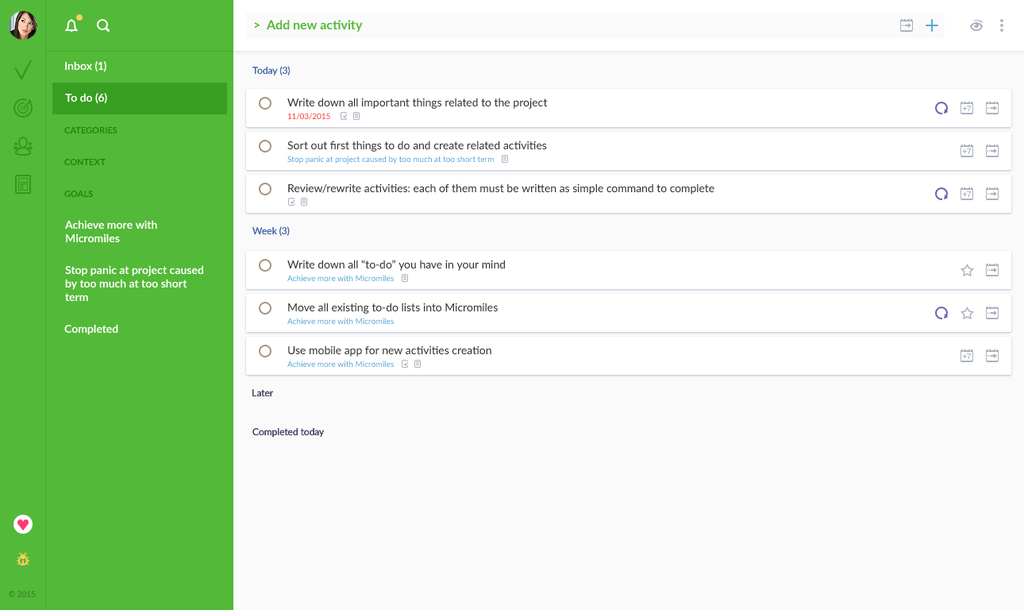Screen dimensions: 1024x610
Task: Toggle the eye visibility icon in header
Action: click(976, 25)
